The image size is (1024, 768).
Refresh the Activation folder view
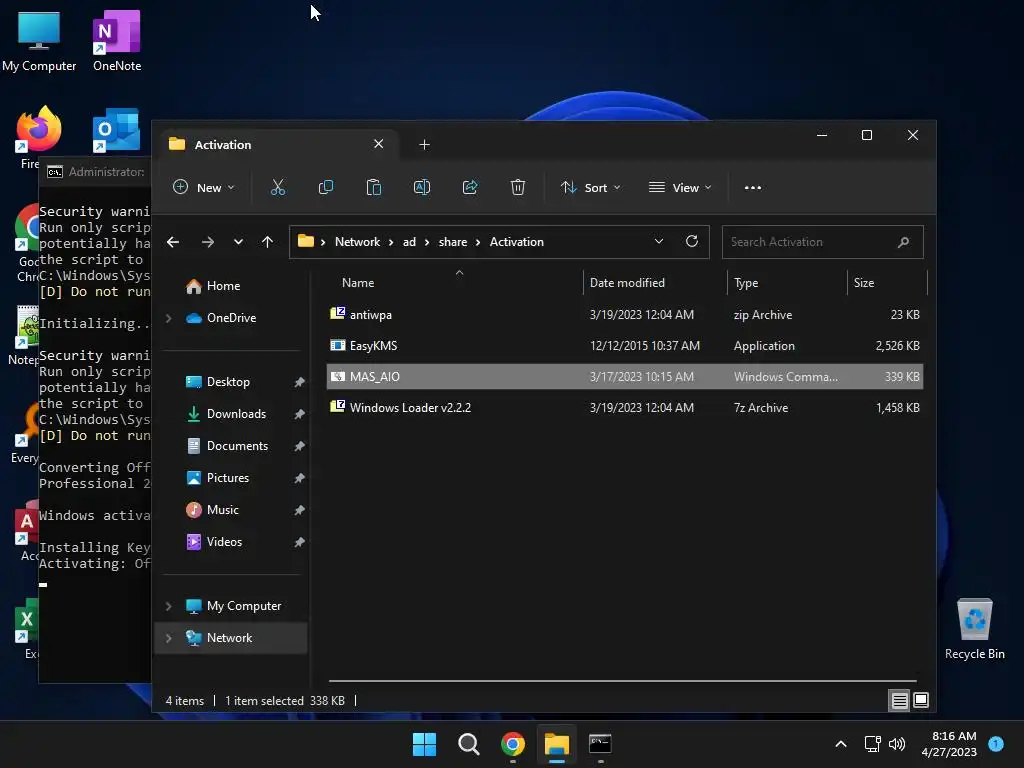point(692,242)
